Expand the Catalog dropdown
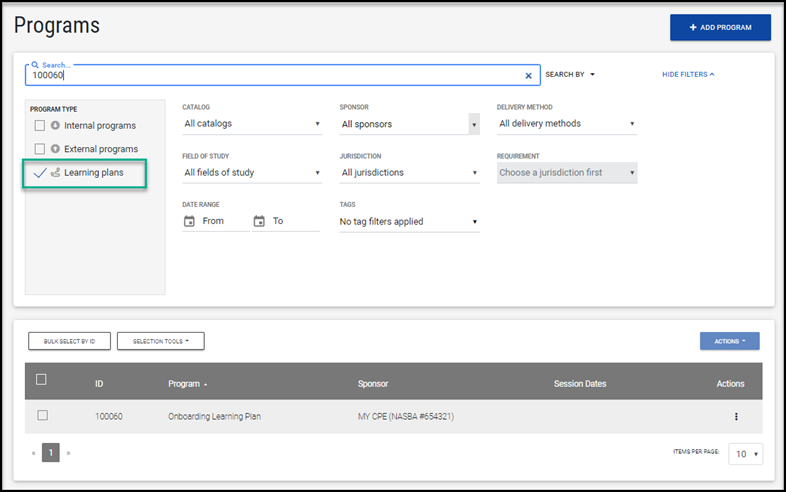Viewport: 786px width, 492px height. 252,124
